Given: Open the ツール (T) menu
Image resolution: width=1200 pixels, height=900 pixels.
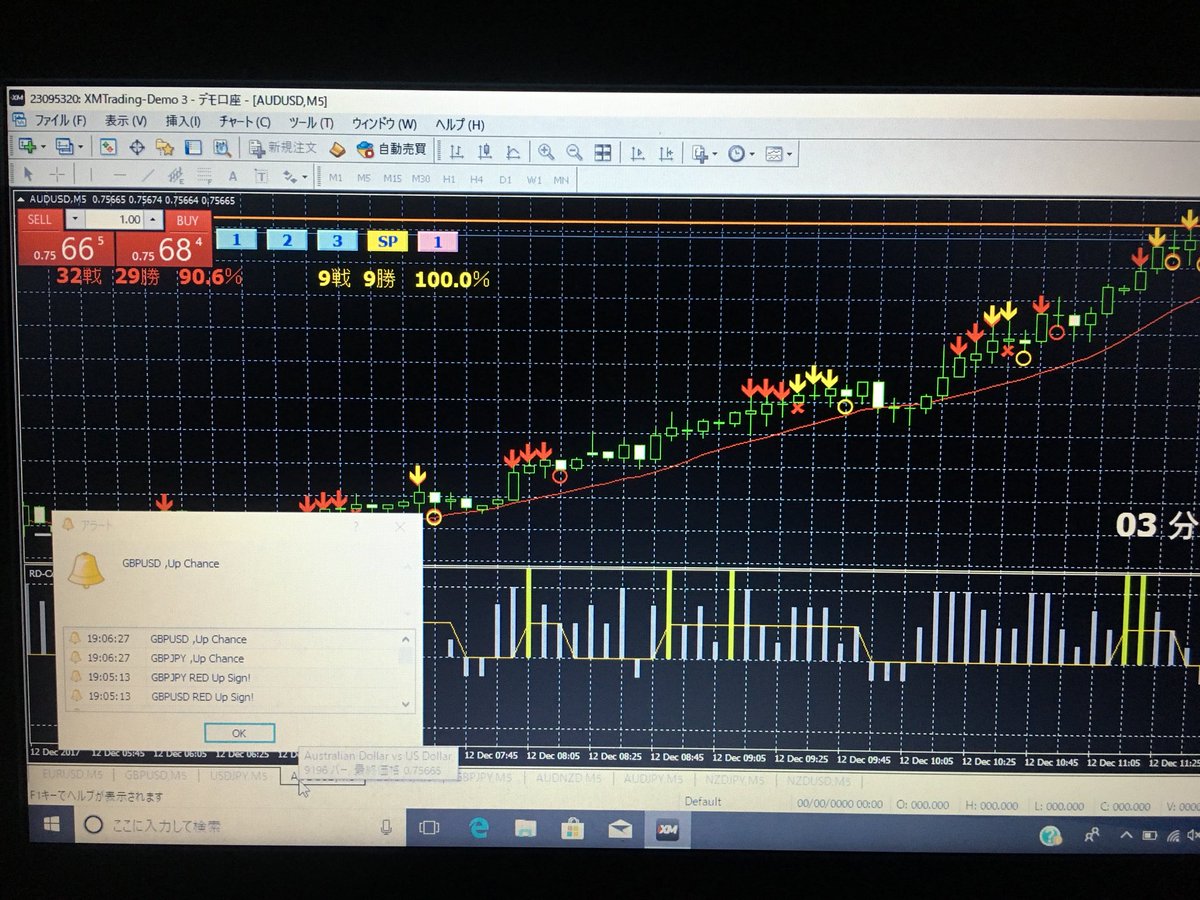Looking at the screenshot, I should pyautogui.click(x=311, y=123).
